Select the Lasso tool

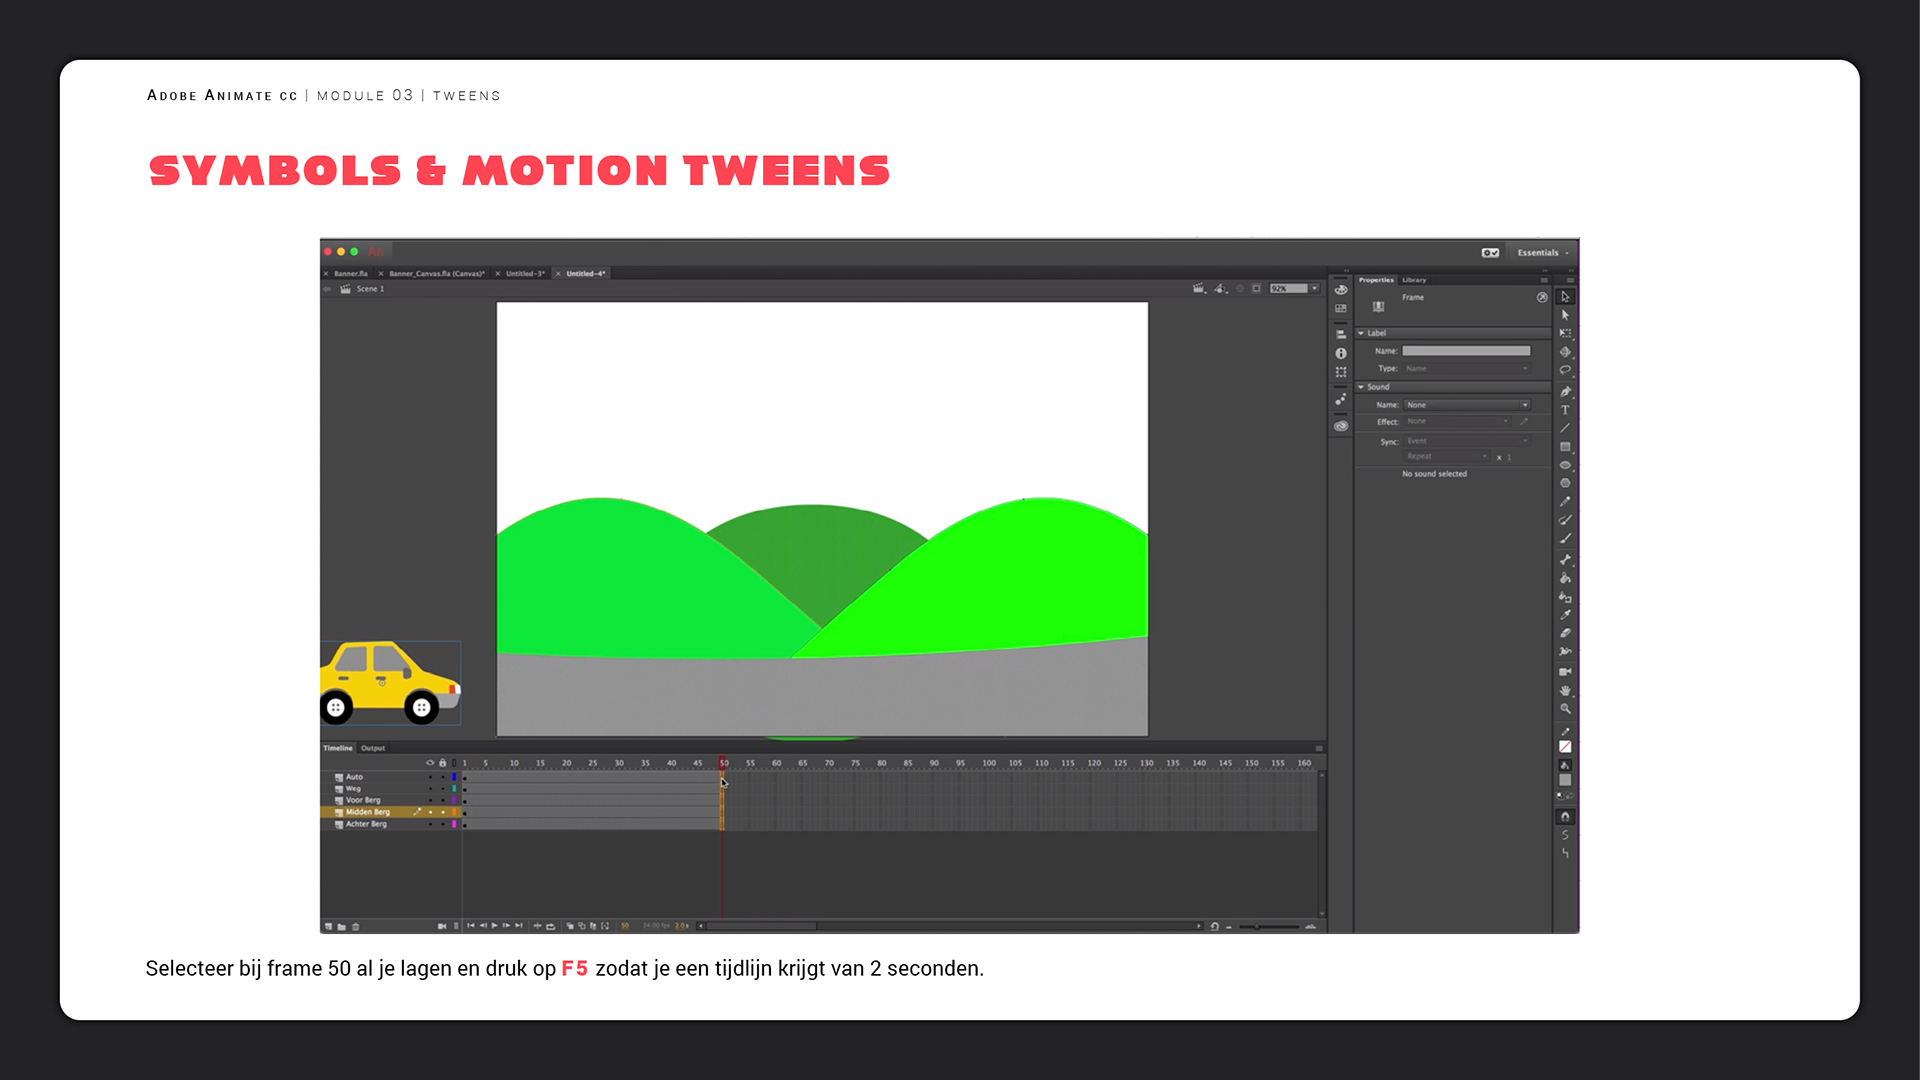tap(1565, 370)
